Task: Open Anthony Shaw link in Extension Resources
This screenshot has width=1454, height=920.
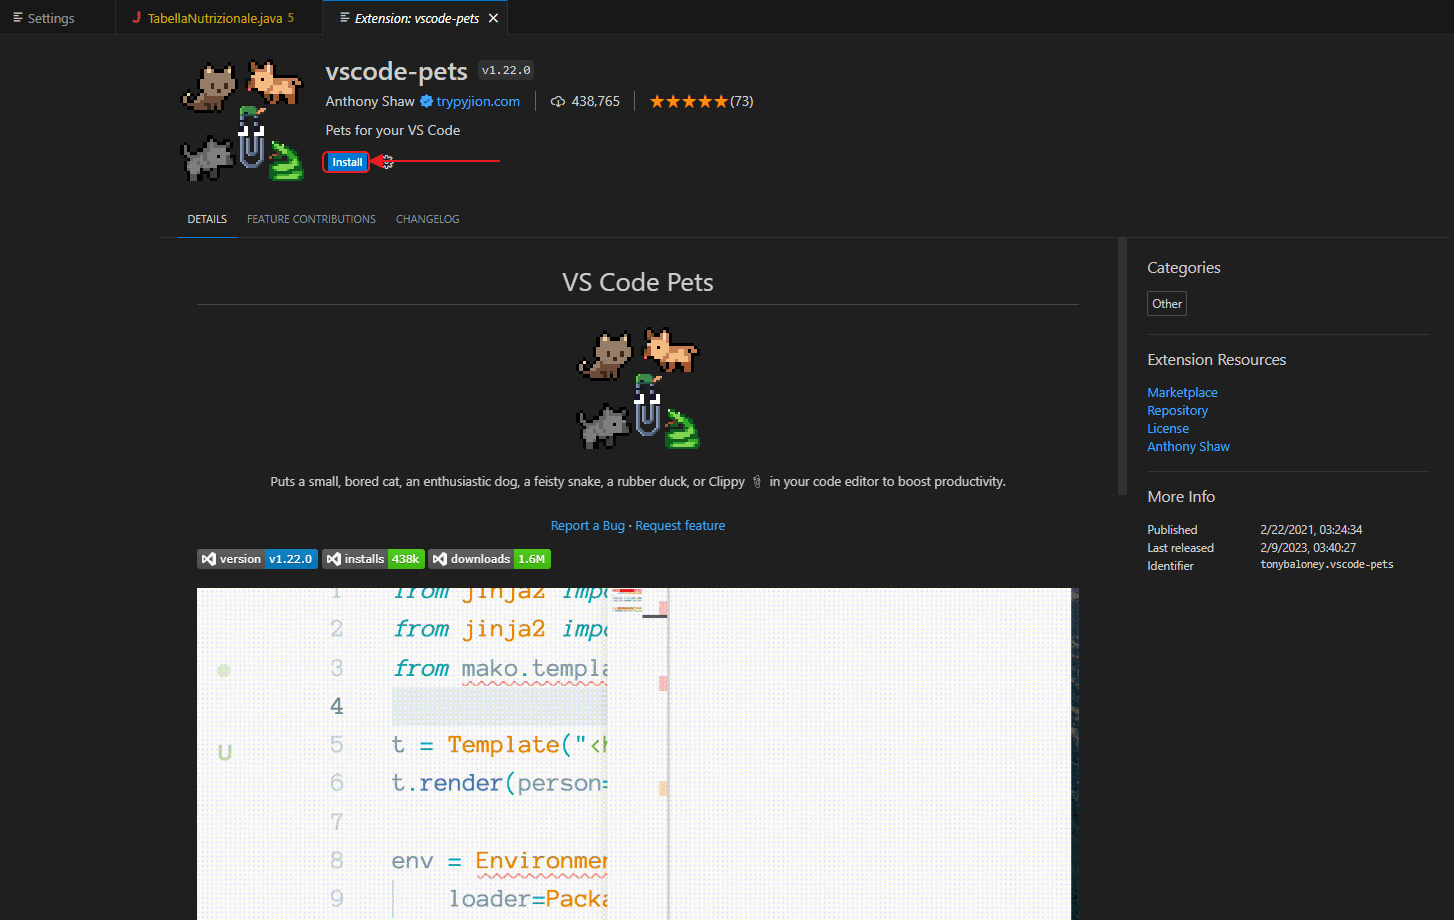Action: tap(1188, 447)
